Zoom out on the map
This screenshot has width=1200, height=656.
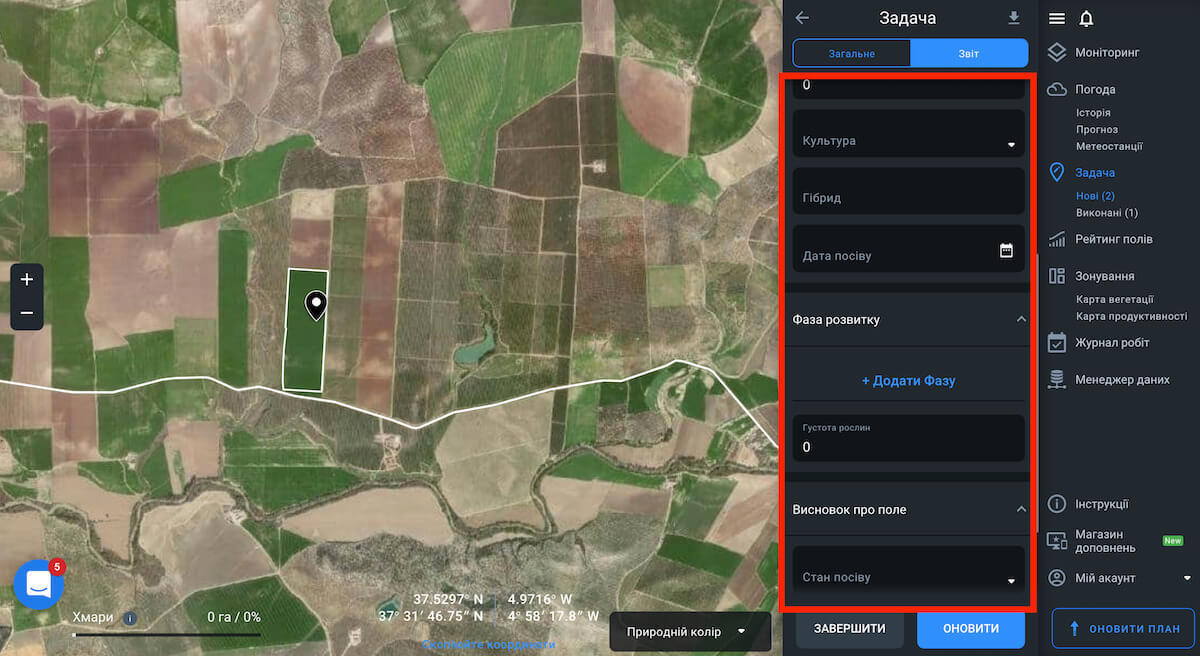click(27, 313)
